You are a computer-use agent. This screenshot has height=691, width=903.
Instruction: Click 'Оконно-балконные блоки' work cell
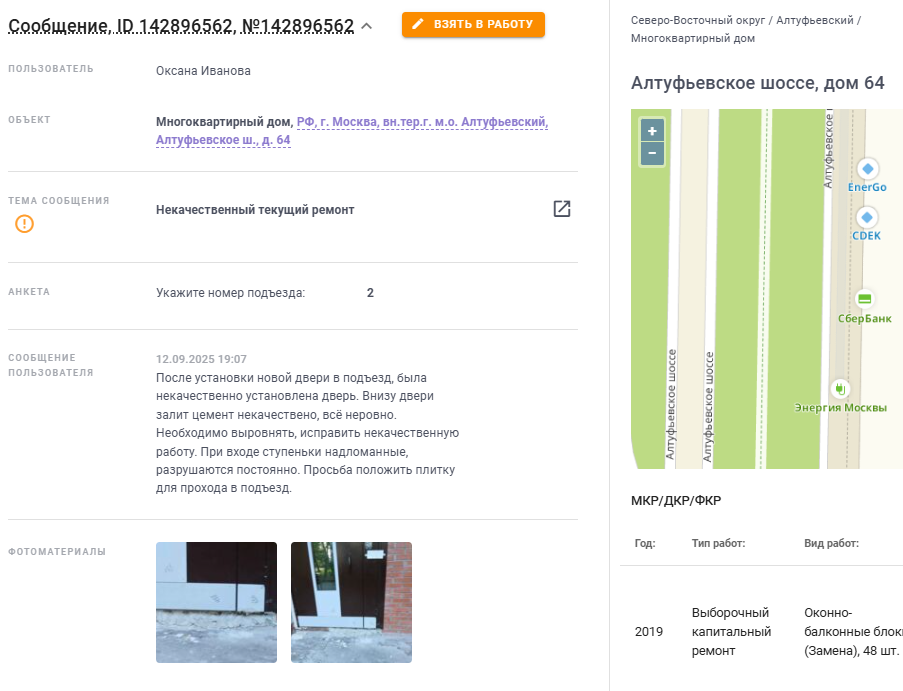click(853, 632)
